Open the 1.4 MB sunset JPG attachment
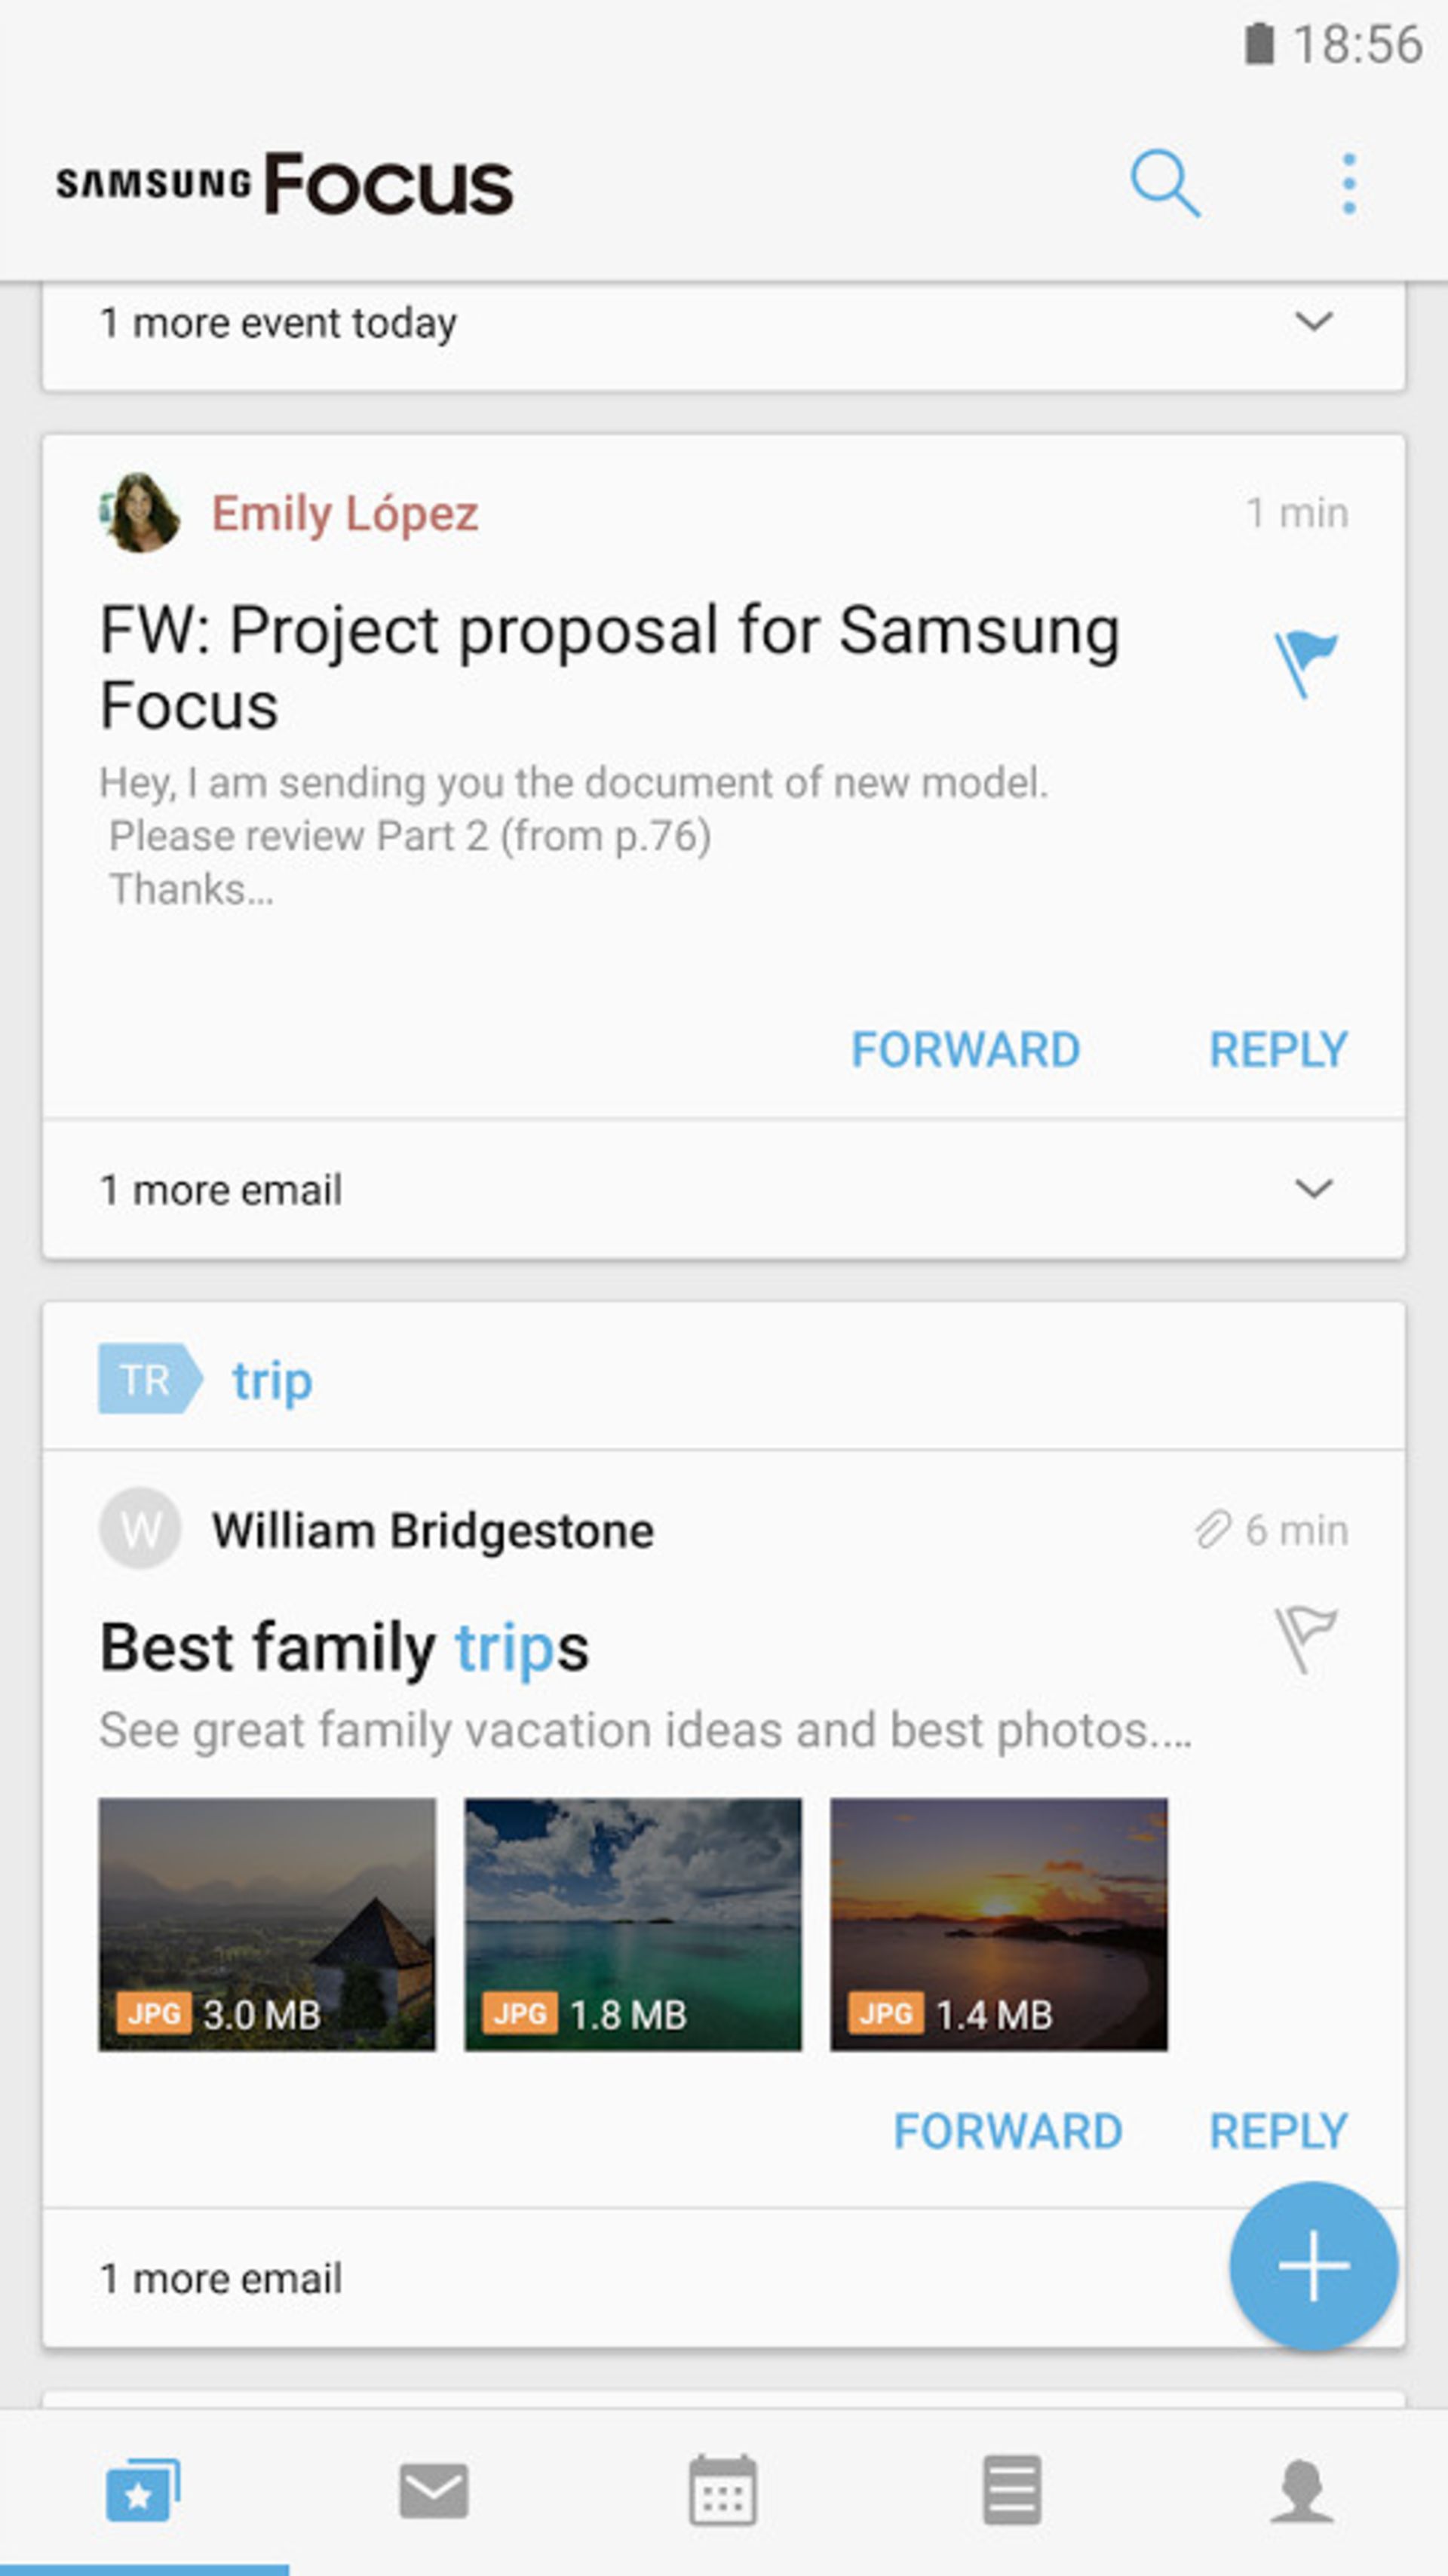 [998, 1924]
